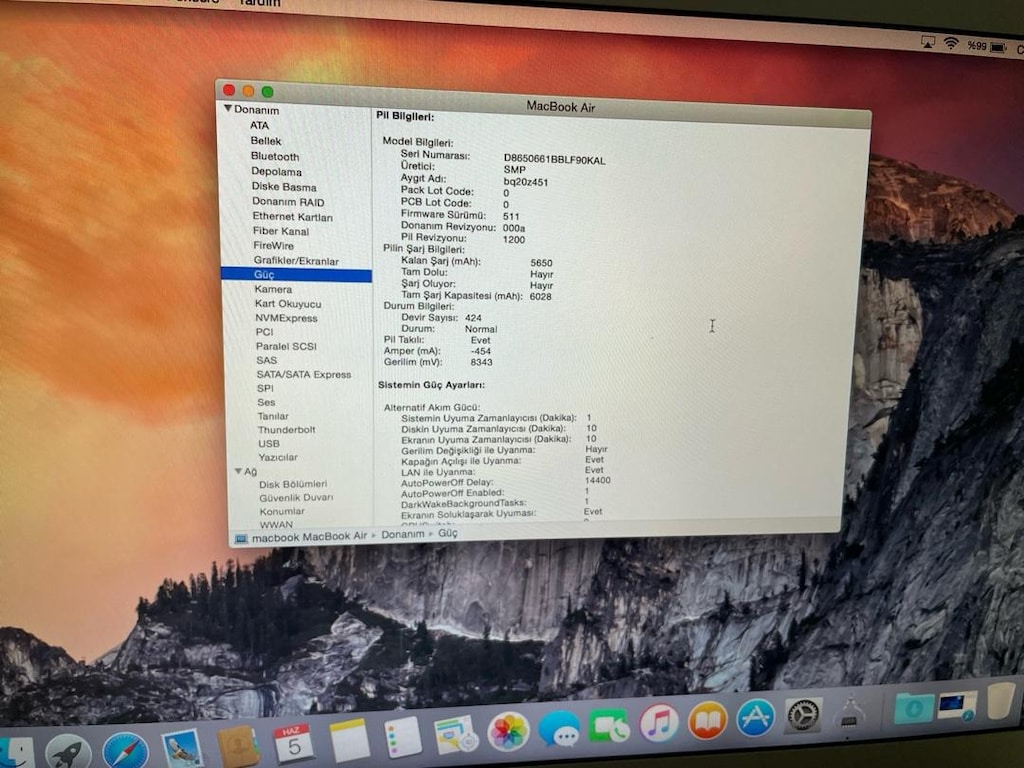Viewport: 1024px width, 768px height.
Task: Select Donanım RAID in the sidebar
Action: 288,202
